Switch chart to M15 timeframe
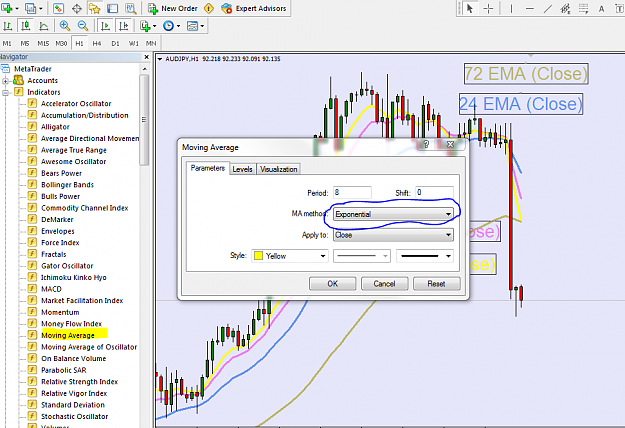 pos(43,43)
